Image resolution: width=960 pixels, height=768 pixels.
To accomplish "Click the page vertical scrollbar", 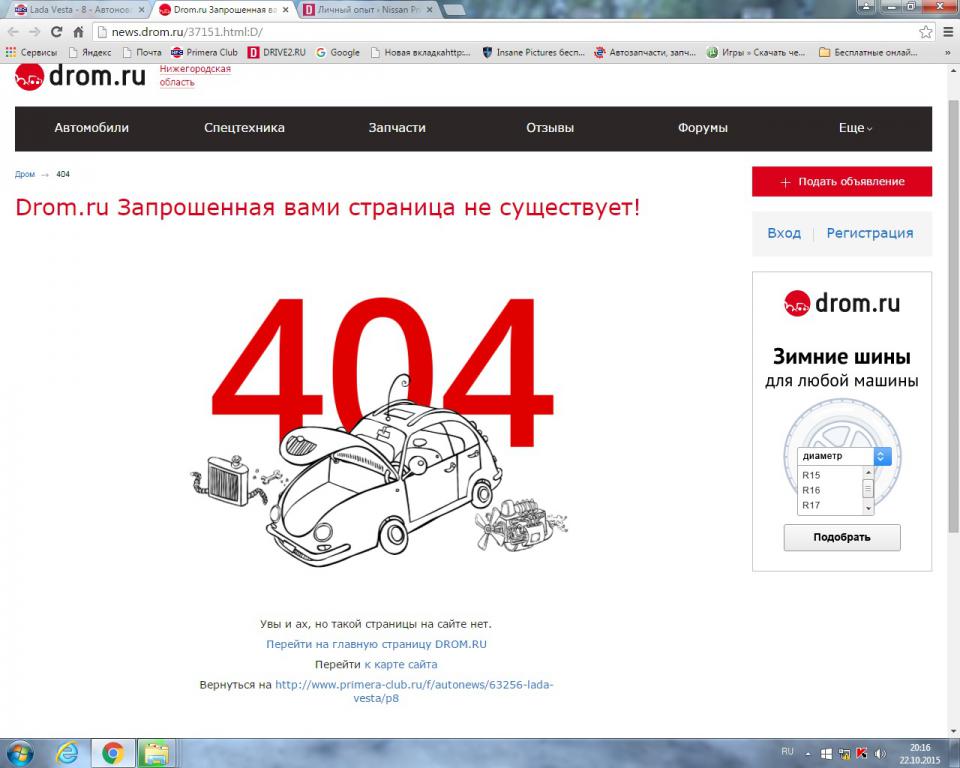I will click(953, 317).
